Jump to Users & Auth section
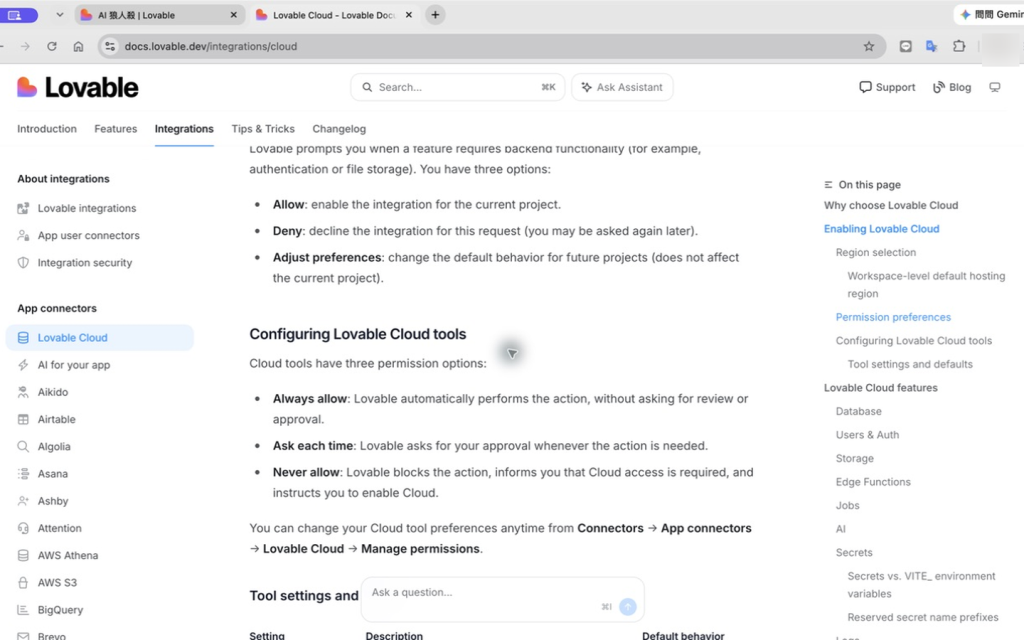1024x640 pixels. pos(867,434)
